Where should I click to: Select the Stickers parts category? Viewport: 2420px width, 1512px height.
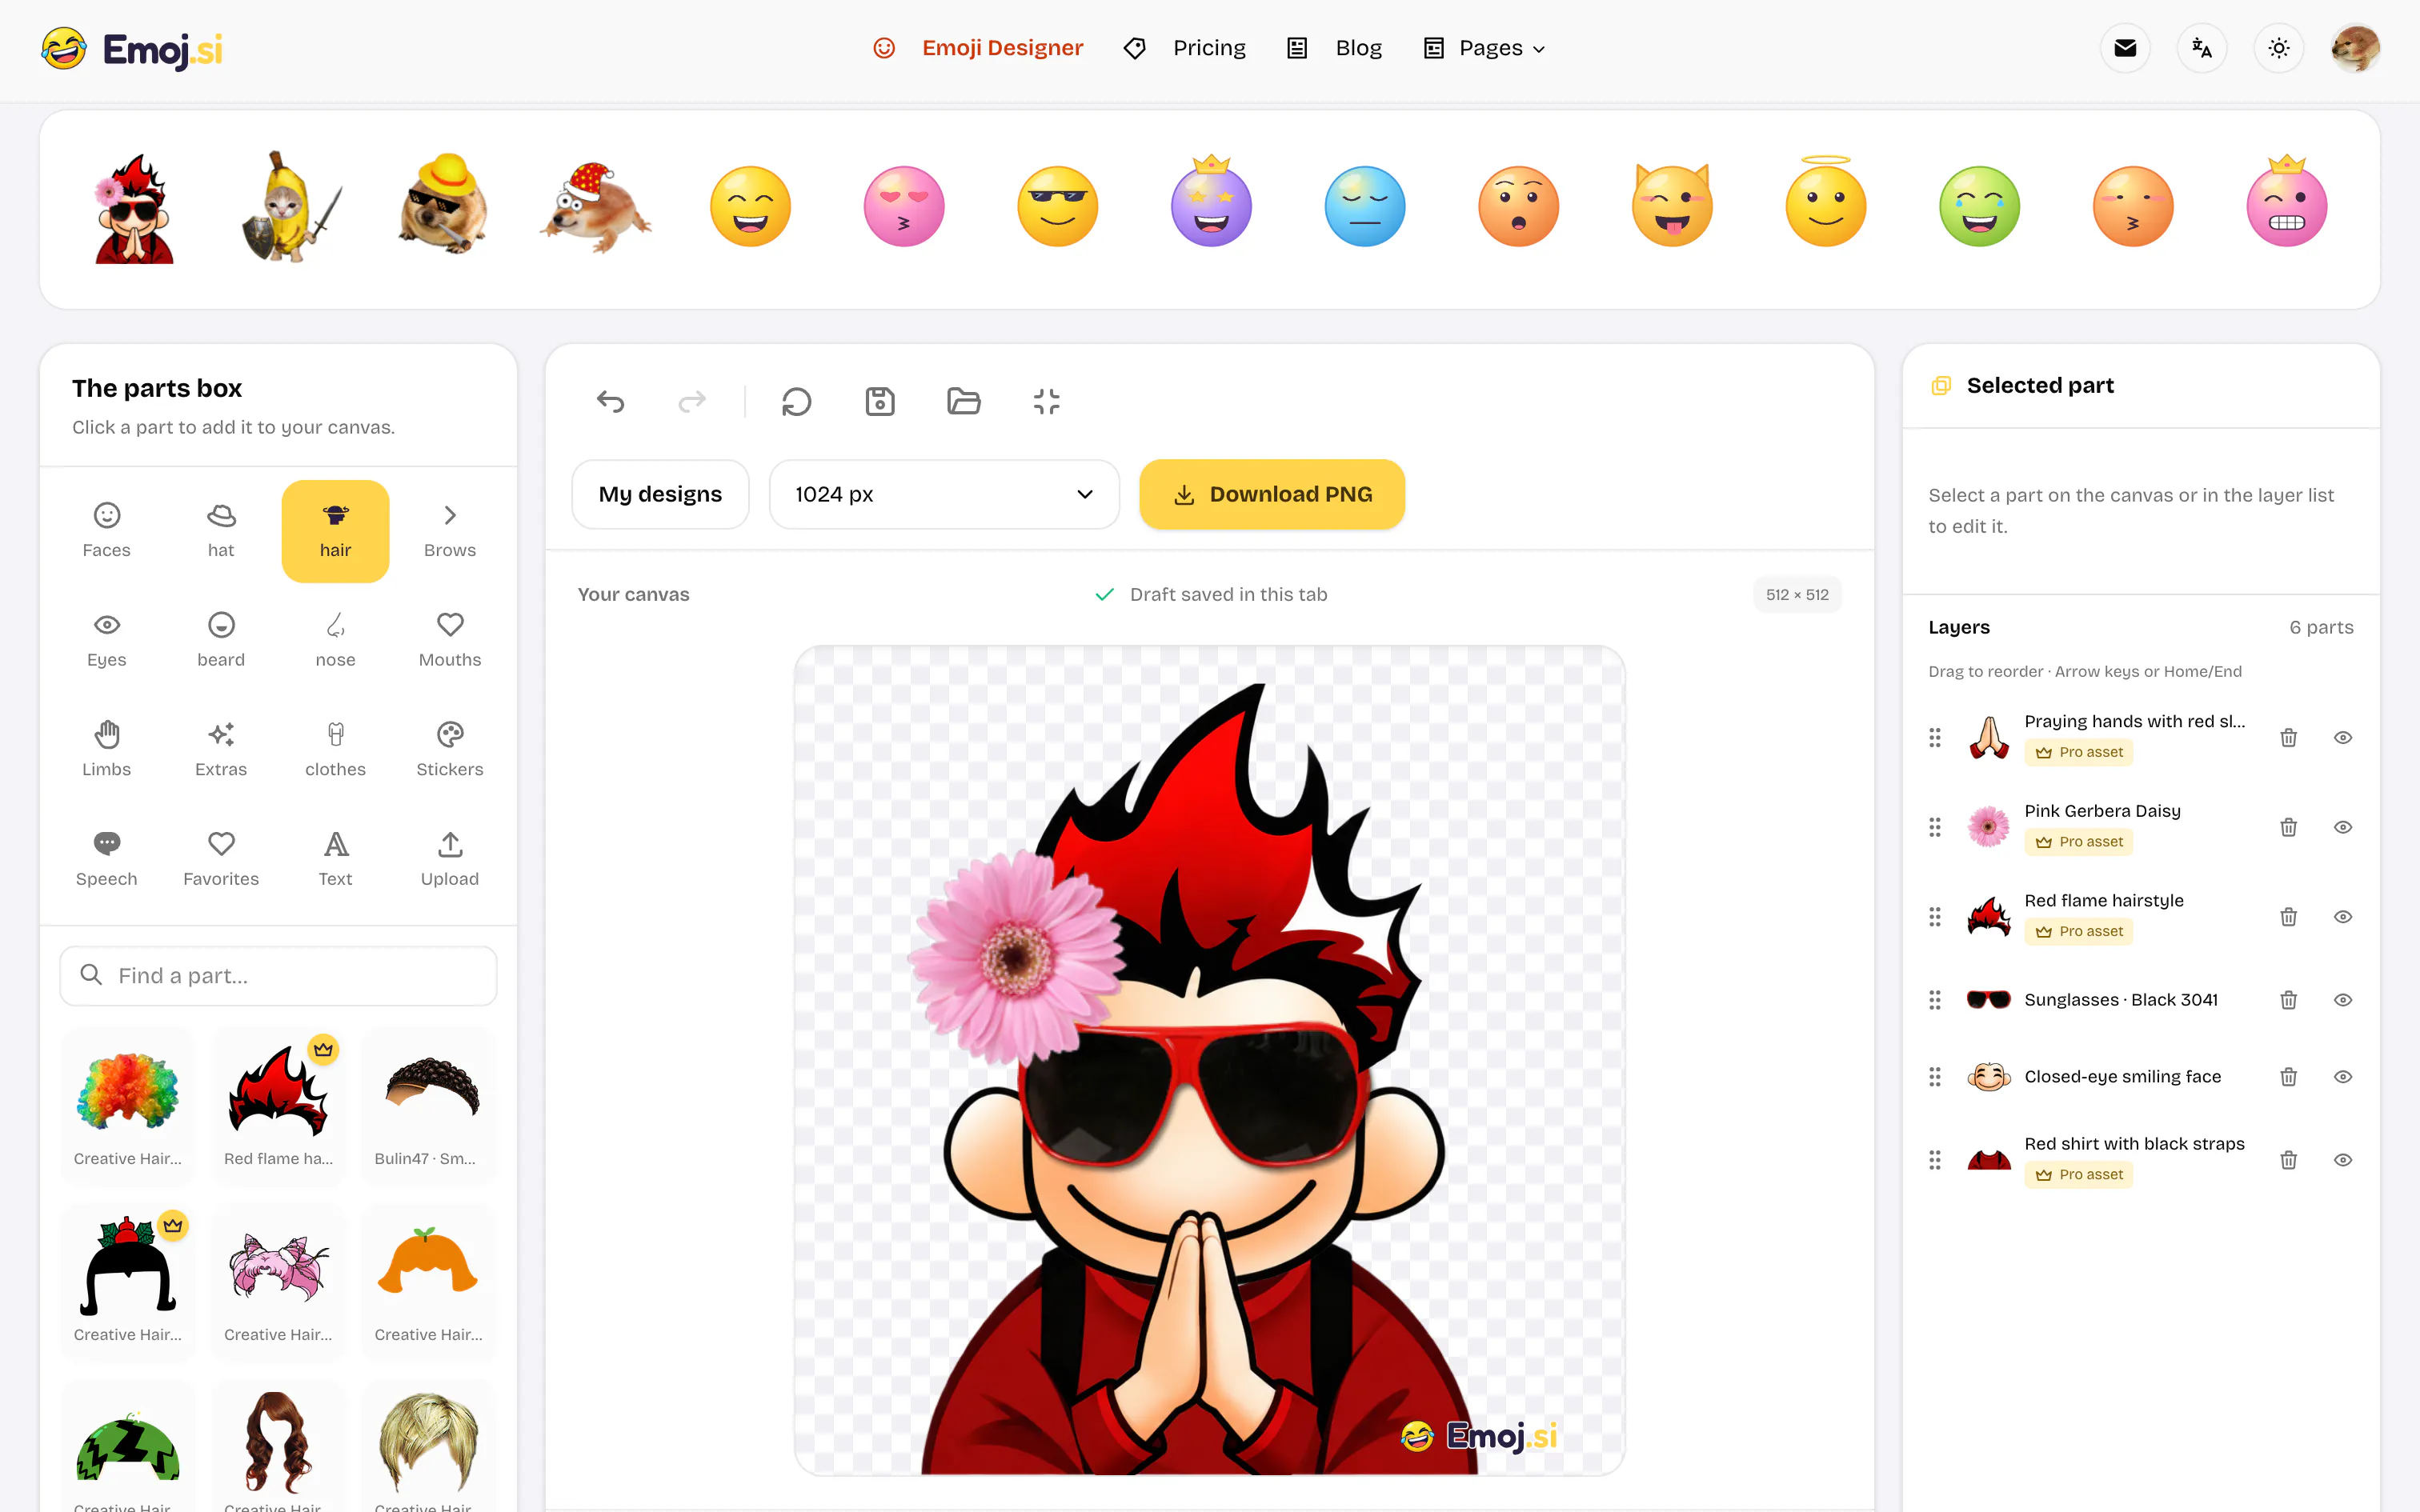pyautogui.click(x=450, y=750)
